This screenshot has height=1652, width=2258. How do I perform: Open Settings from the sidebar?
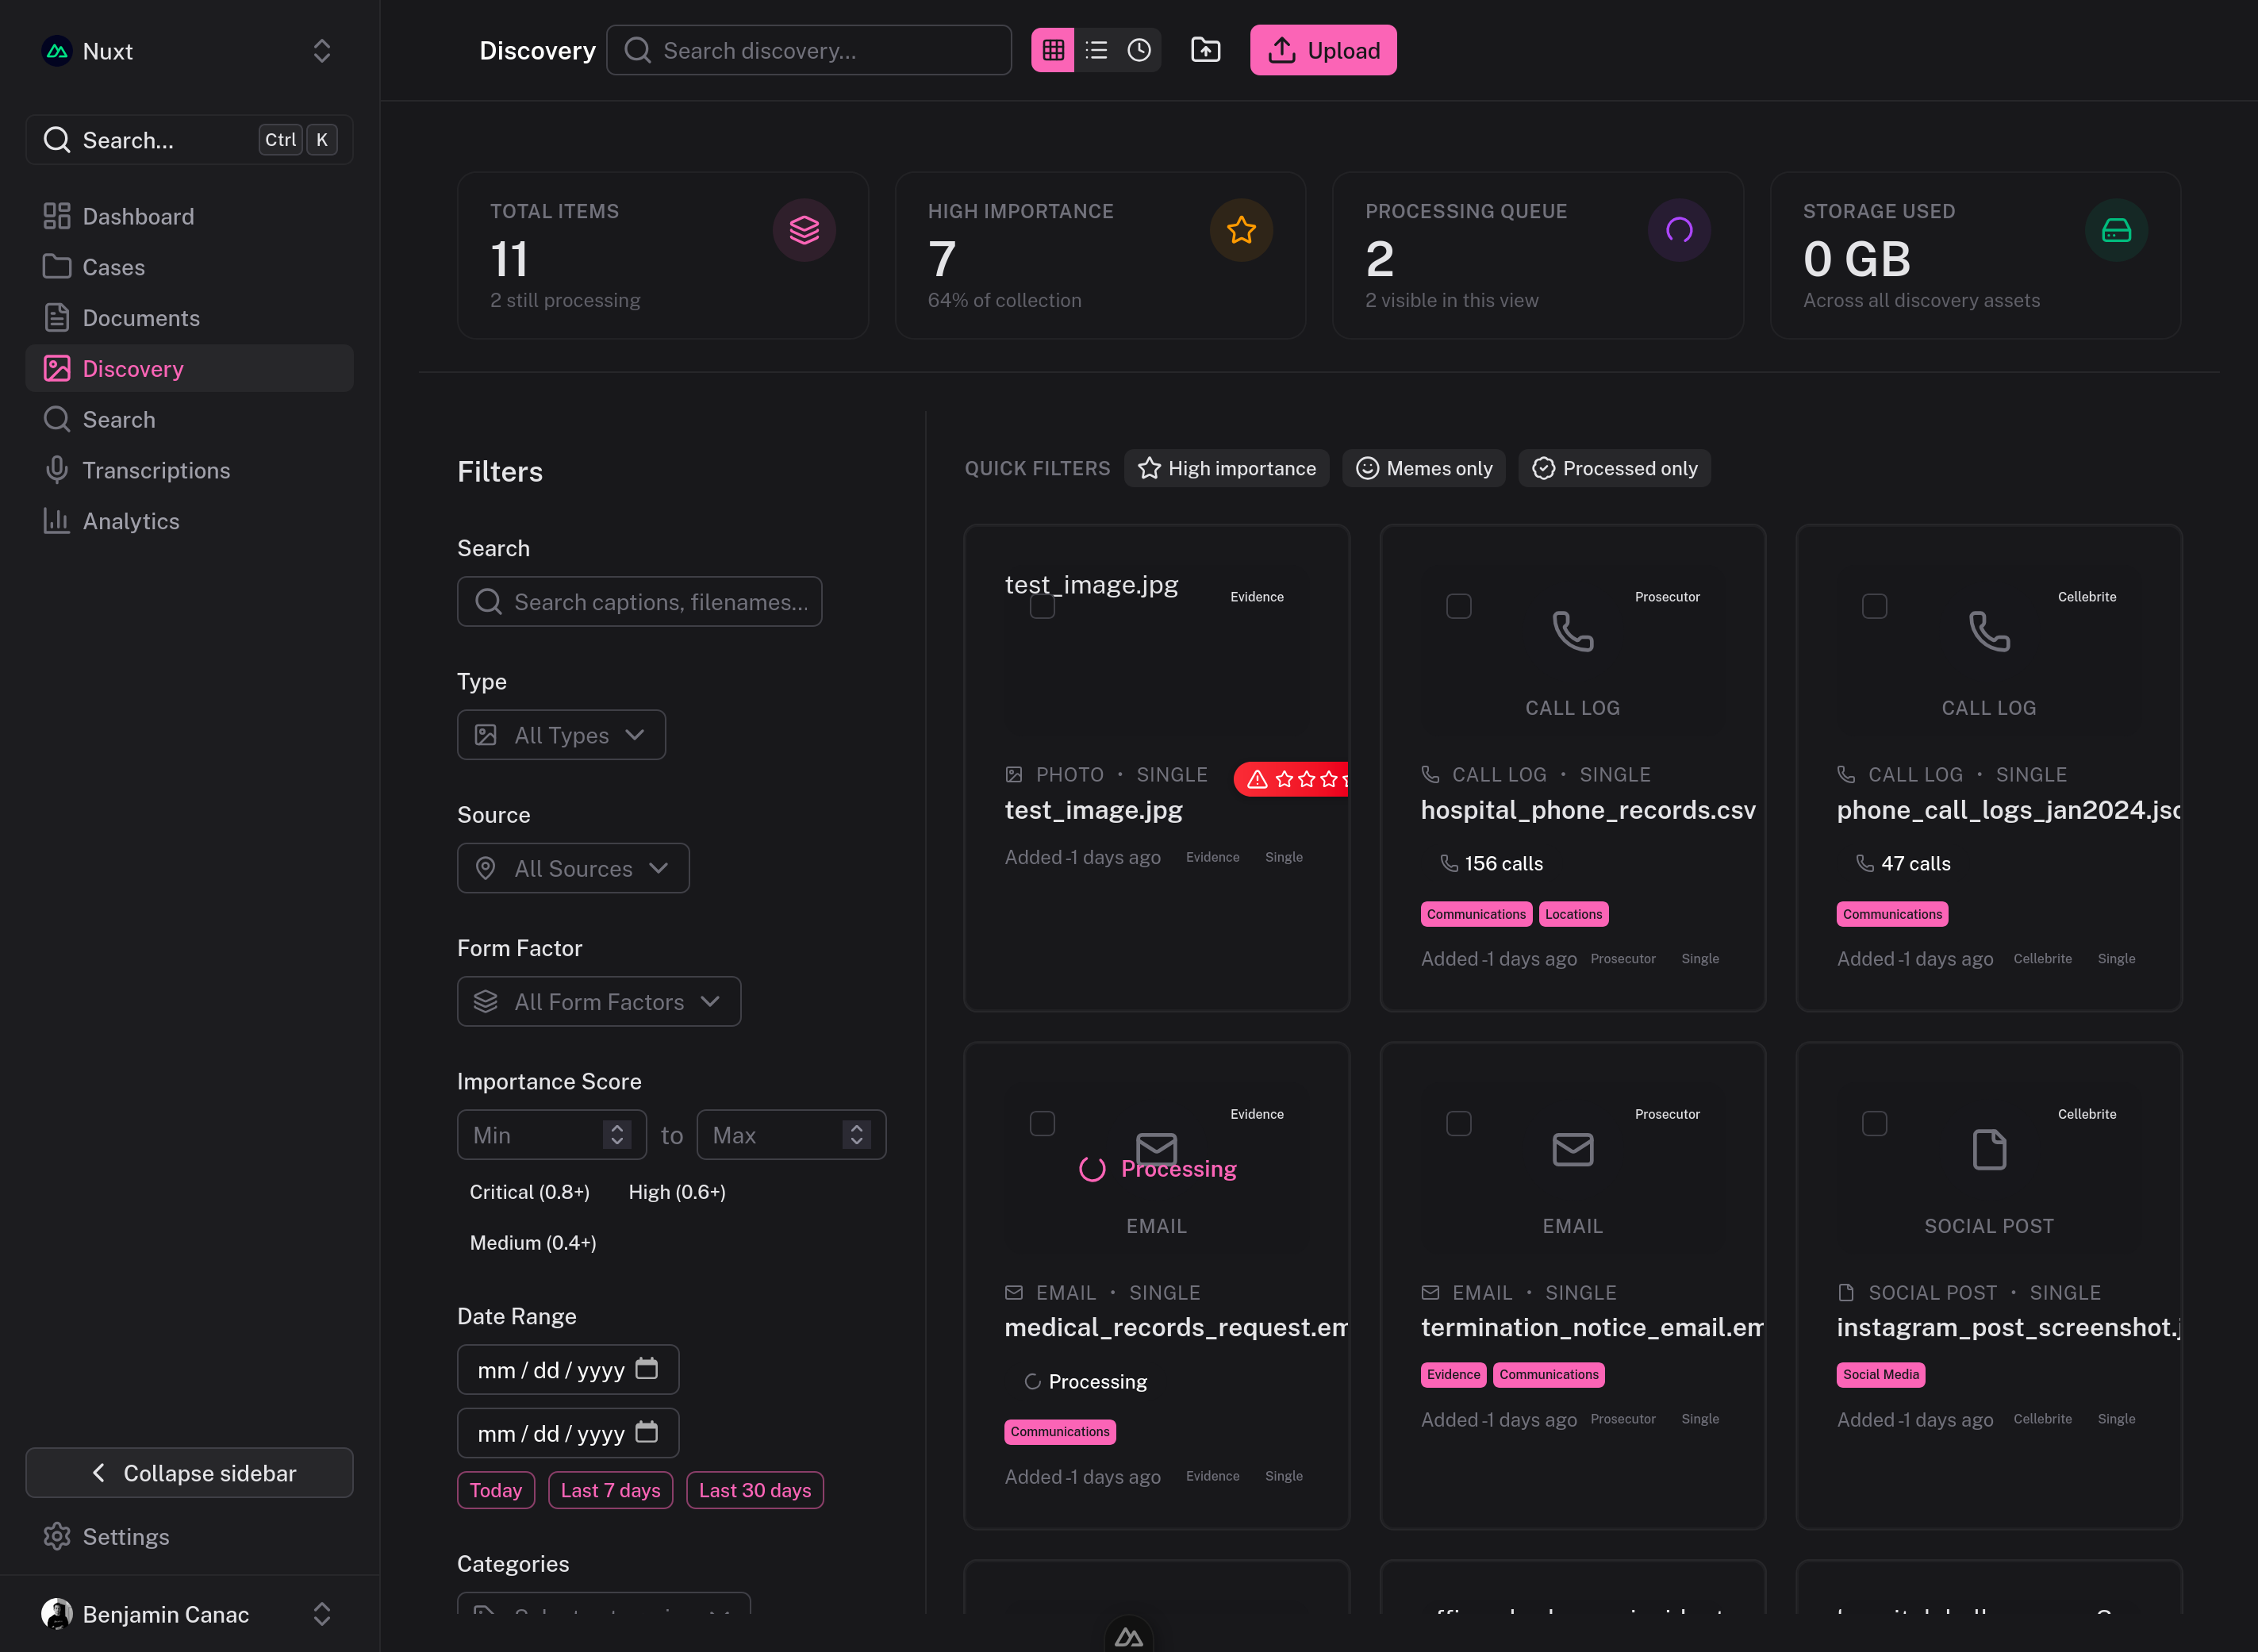pos(125,1536)
